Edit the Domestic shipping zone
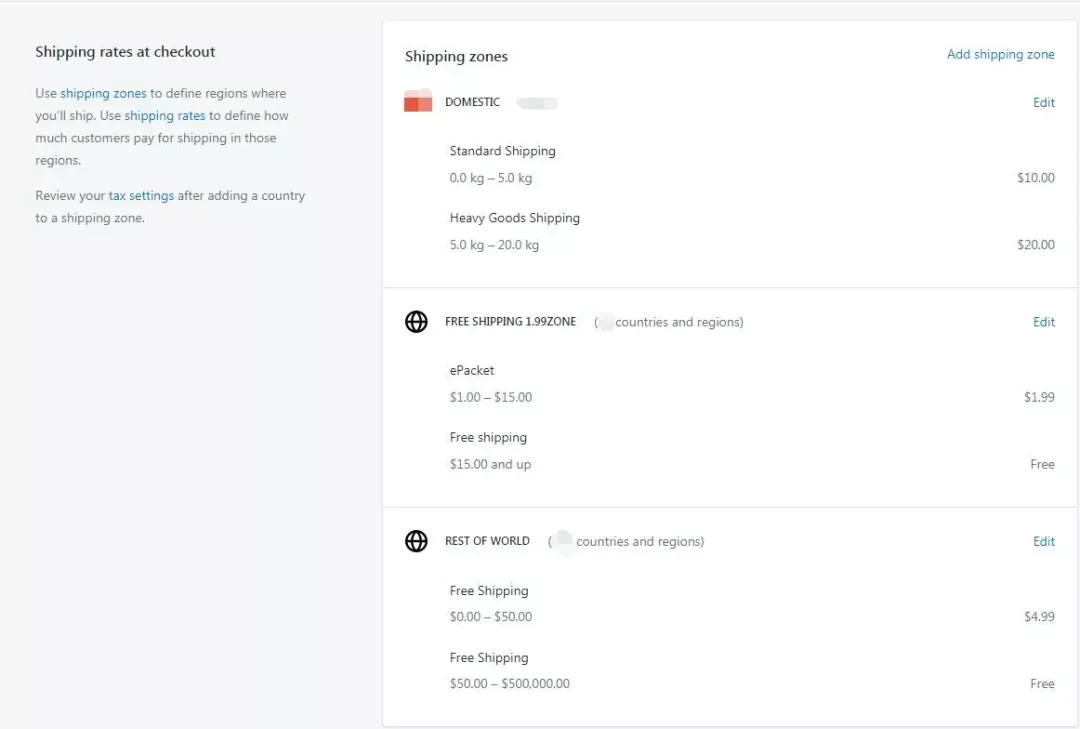This screenshot has height=729, width=1080. 1043,102
